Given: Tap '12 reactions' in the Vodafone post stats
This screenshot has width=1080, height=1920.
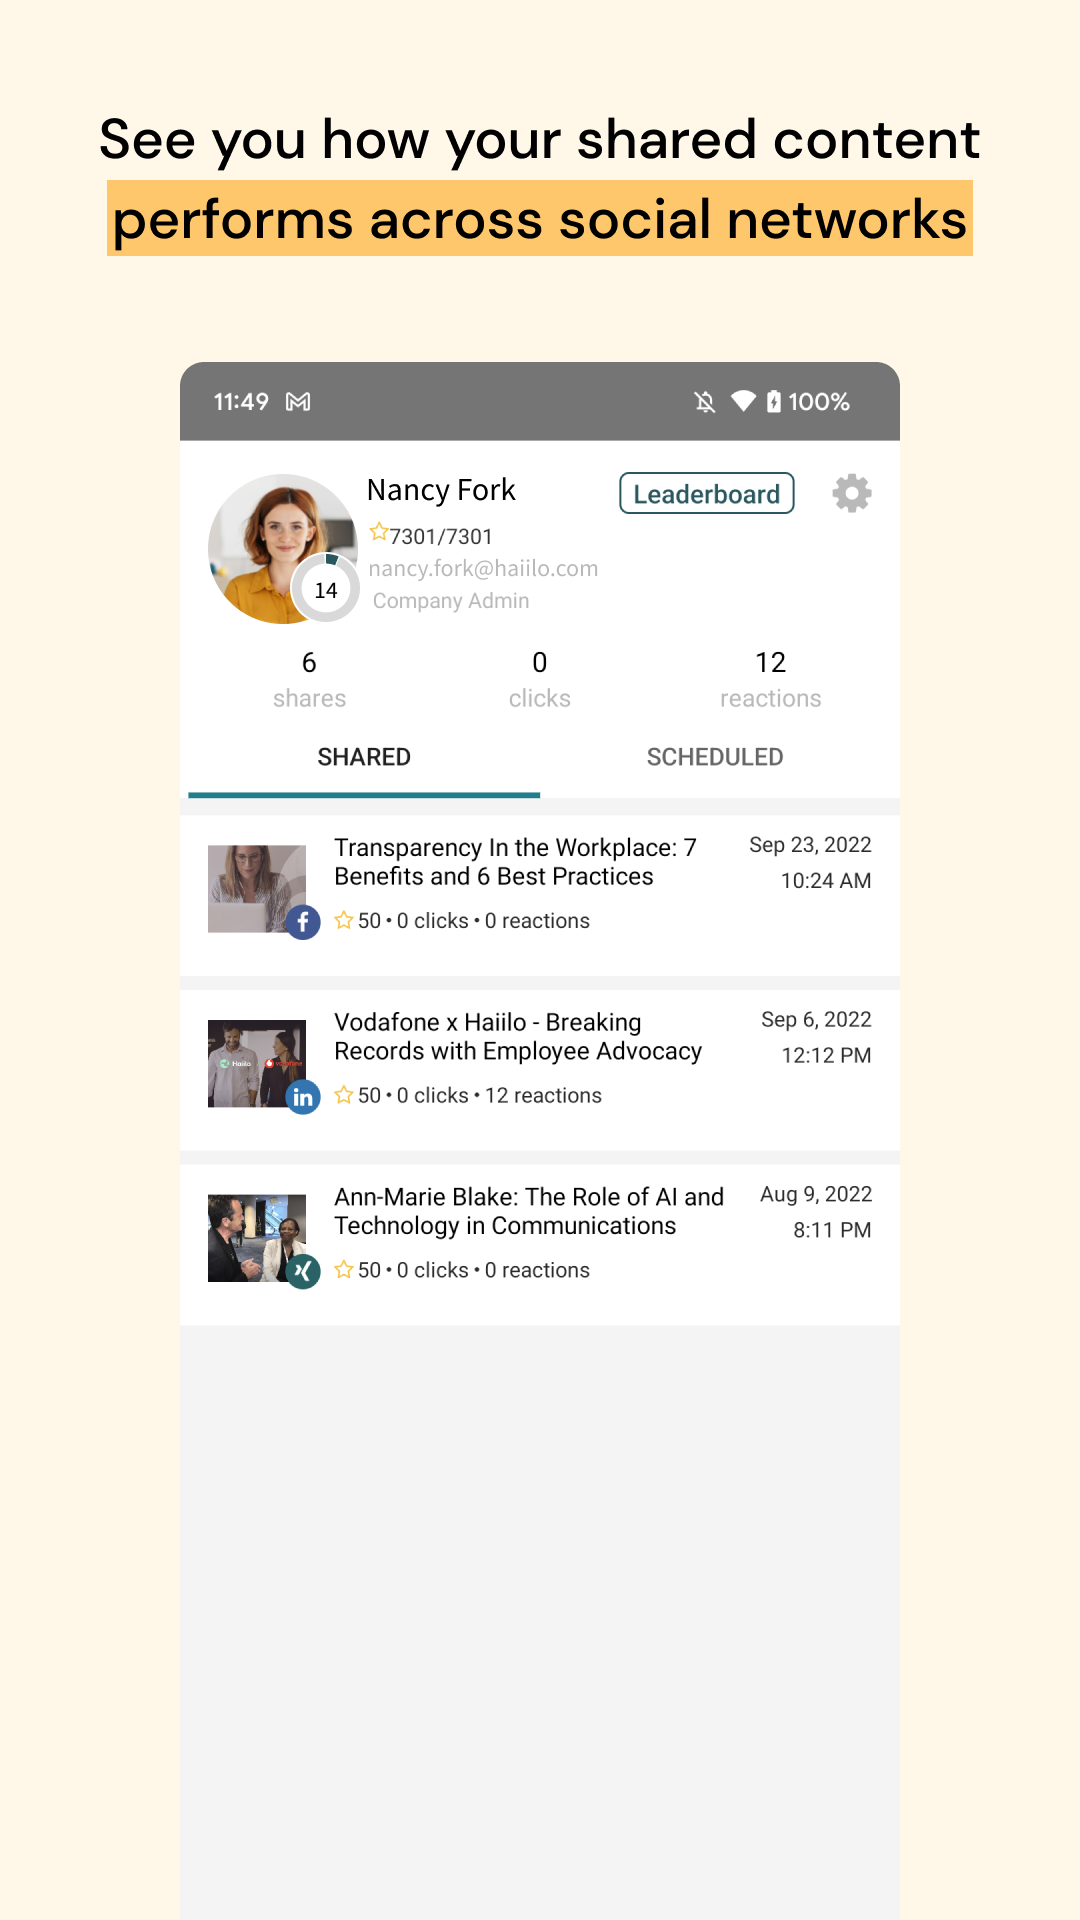Looking at the screenshot, I should [543, 1096].
